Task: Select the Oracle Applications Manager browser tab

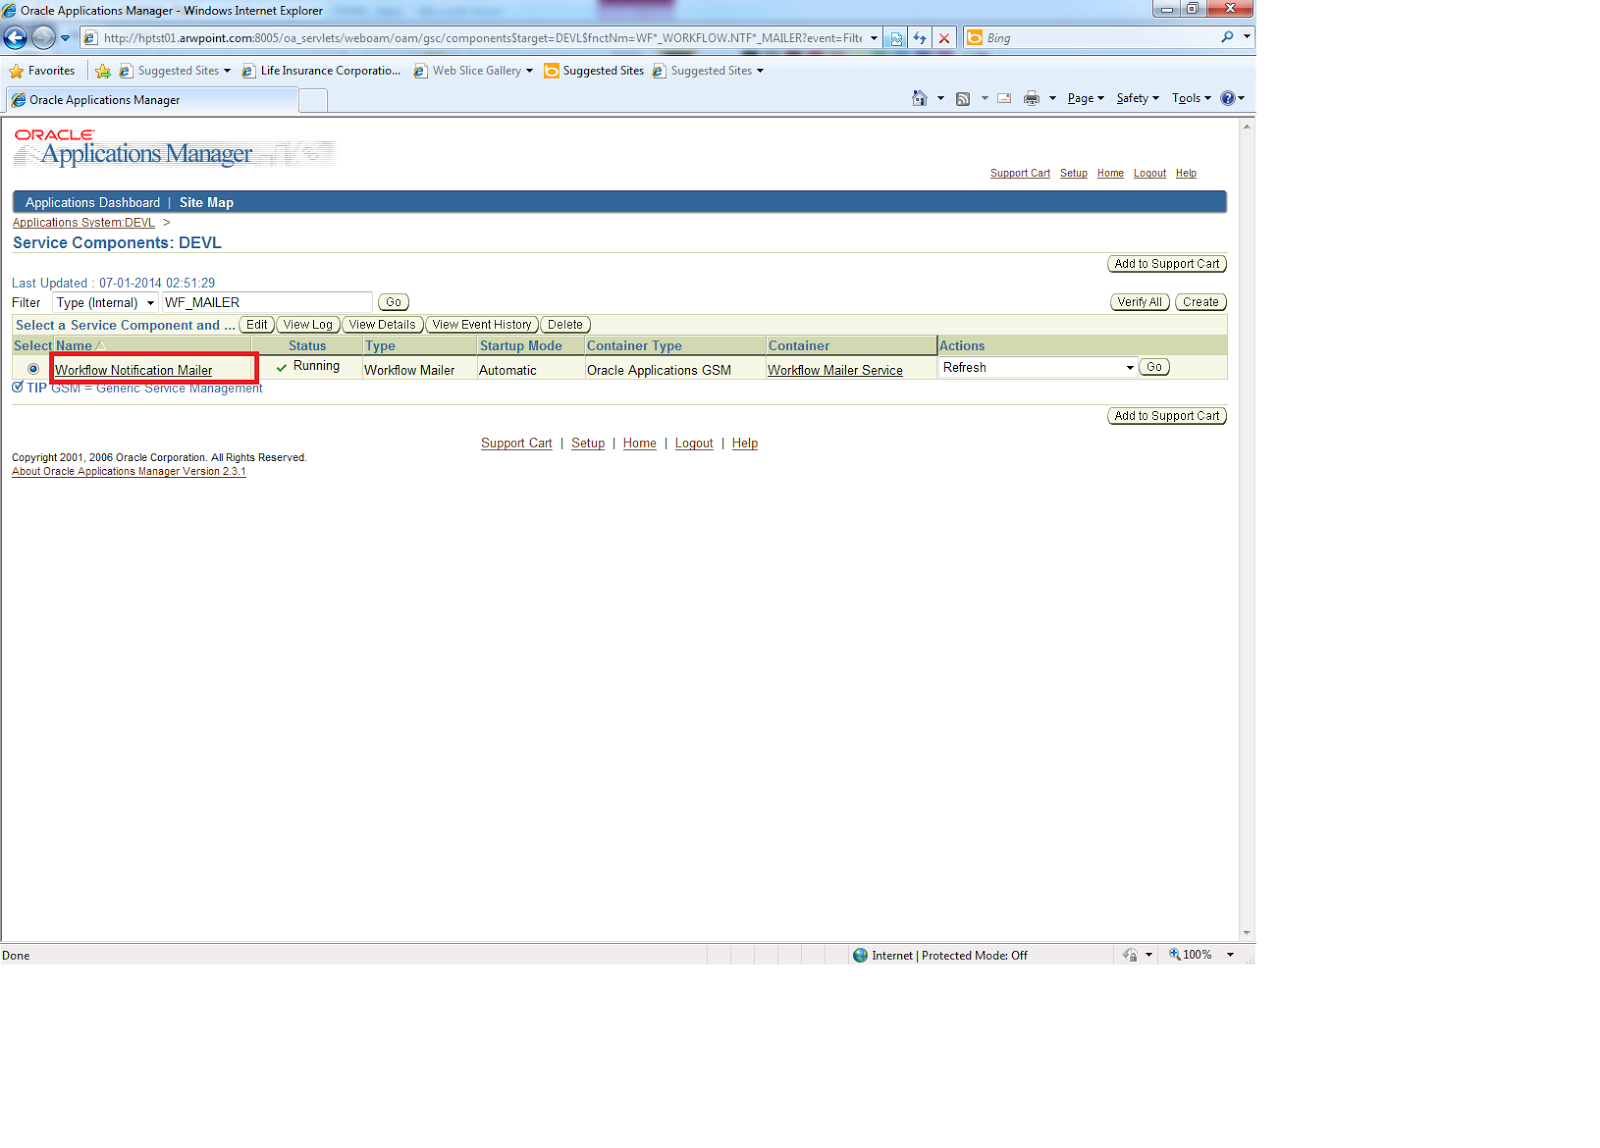Action: pyautogui.click(x=152, y=100)
